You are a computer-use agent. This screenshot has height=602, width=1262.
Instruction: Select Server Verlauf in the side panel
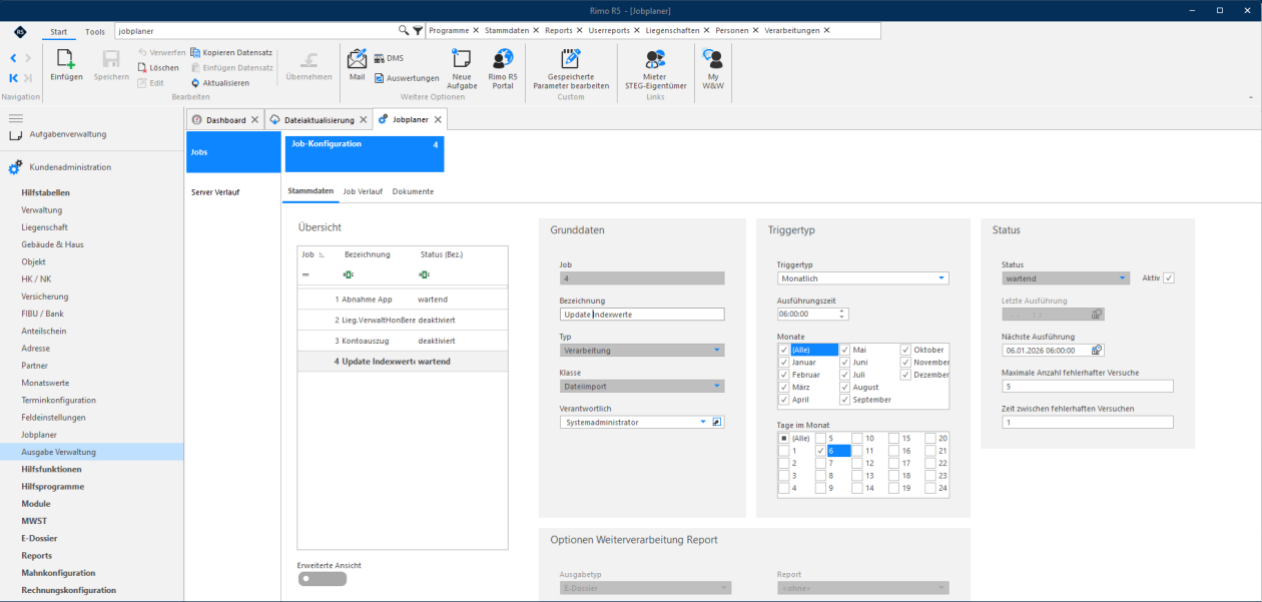click(215, 192)
